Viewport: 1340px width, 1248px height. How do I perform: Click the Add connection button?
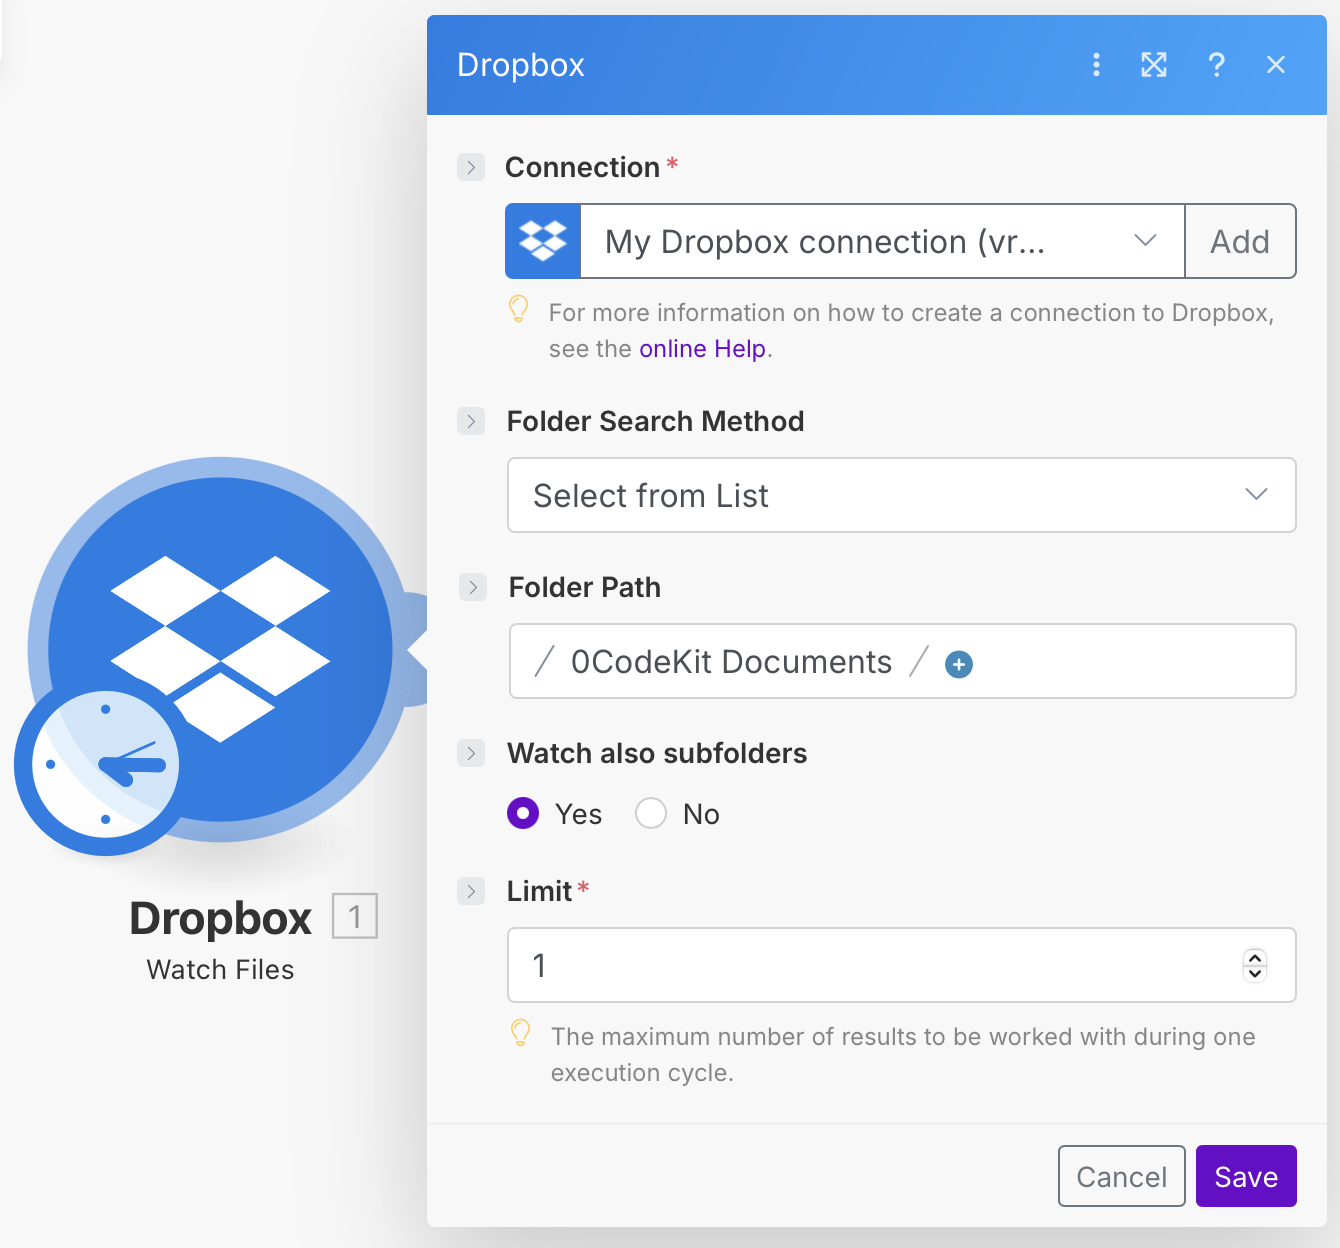pyautogui.click(x=1240, y=241)
